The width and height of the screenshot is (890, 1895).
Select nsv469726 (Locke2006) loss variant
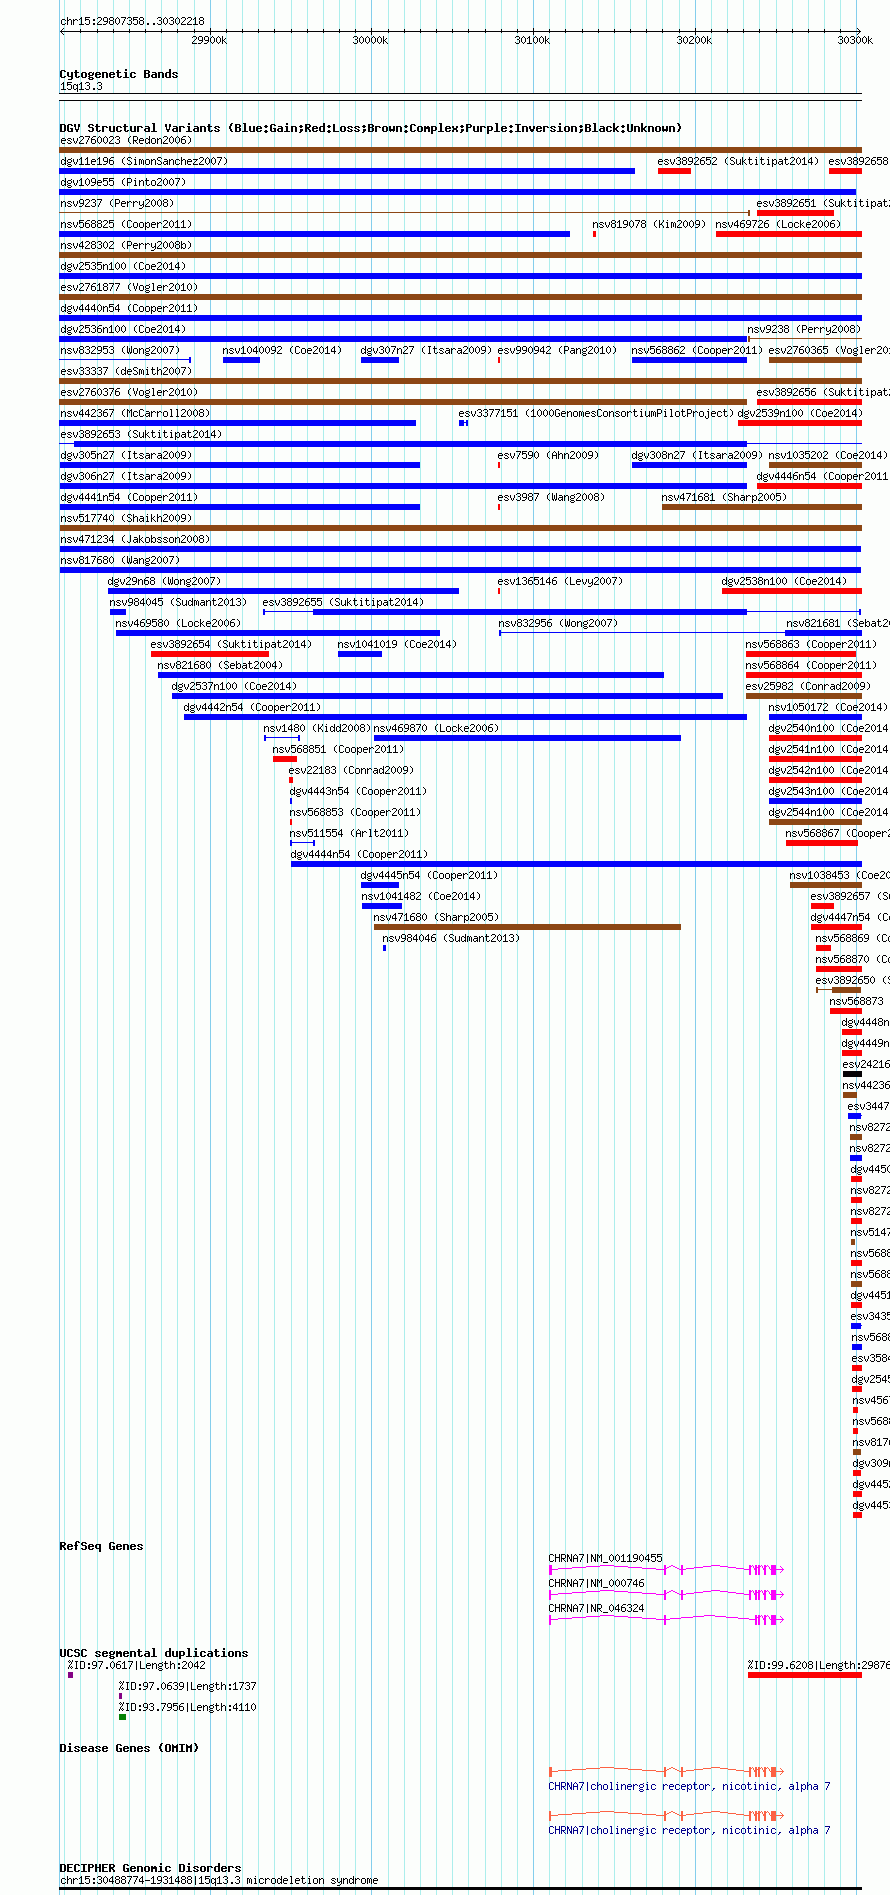pos(789,234)
